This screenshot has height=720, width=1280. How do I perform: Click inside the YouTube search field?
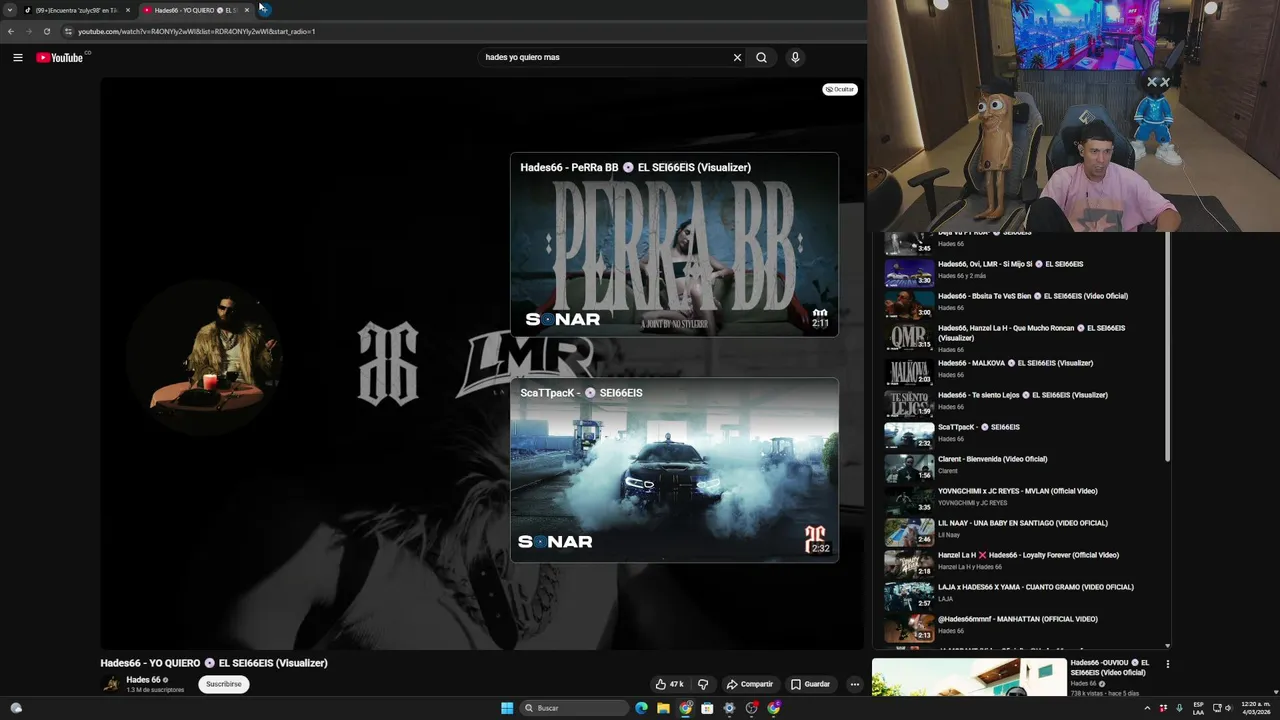click(605, 58)
